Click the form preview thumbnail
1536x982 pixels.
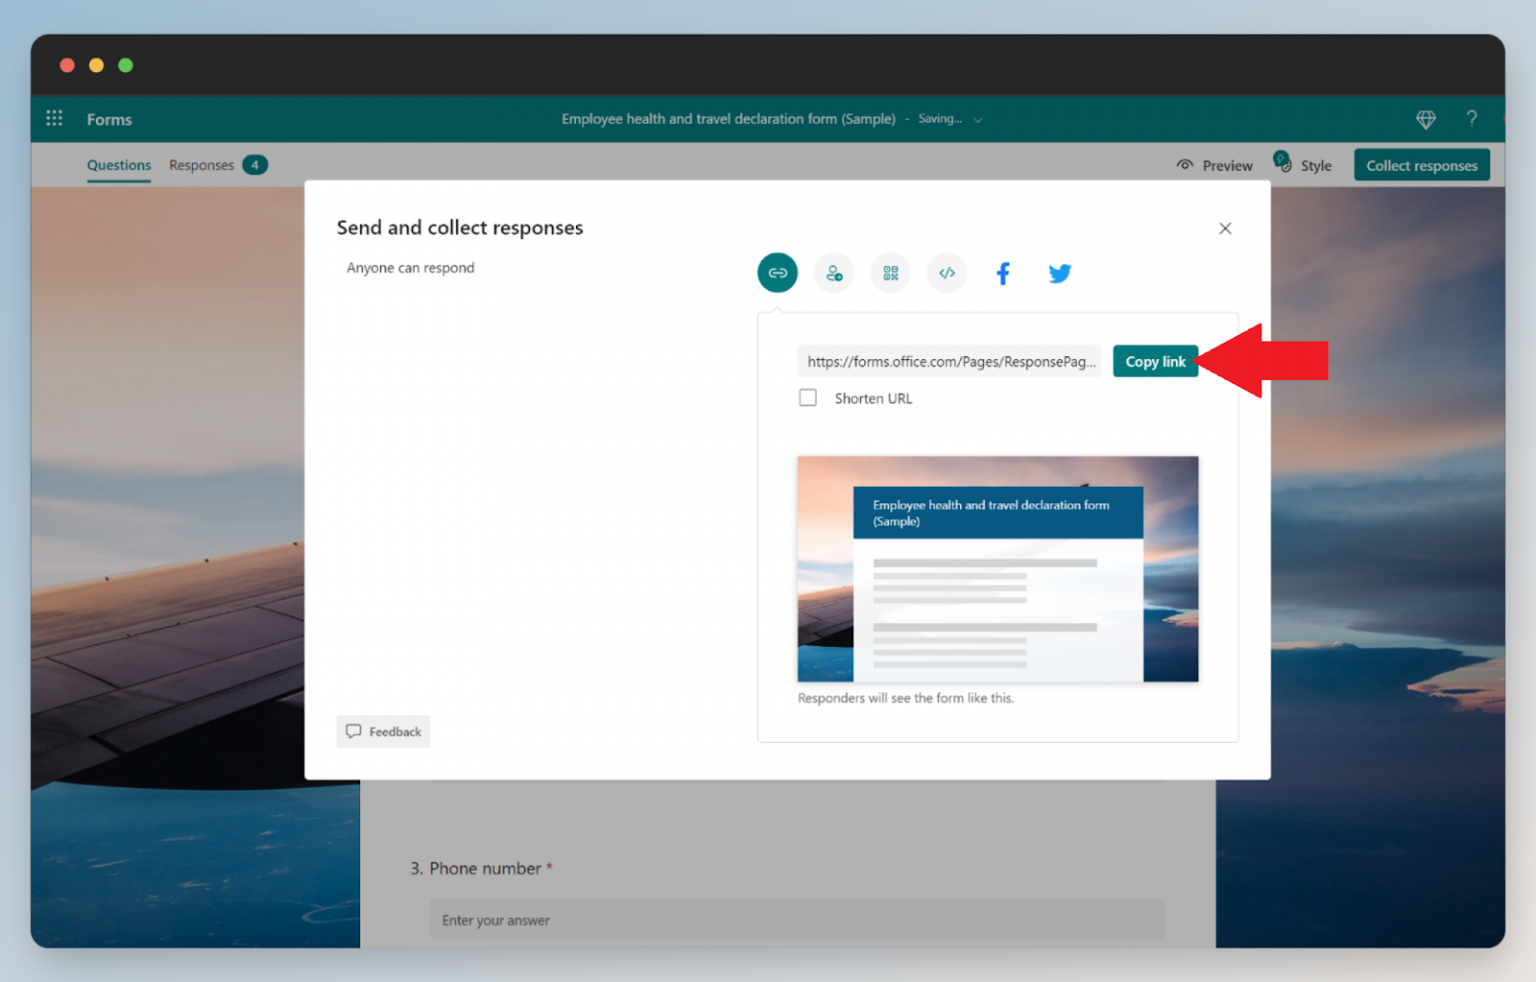tap(997, 570)
